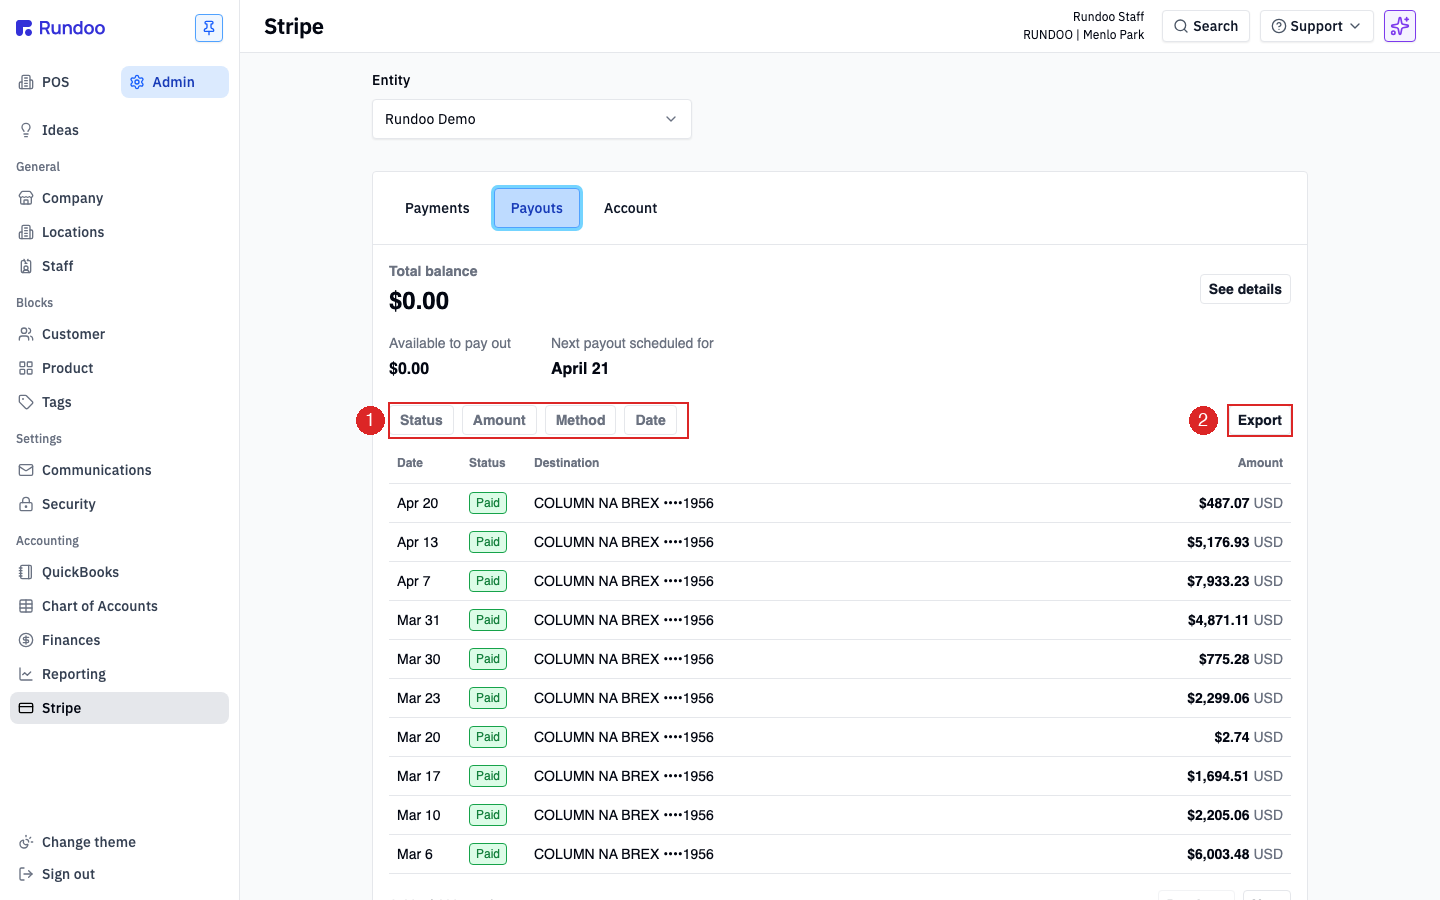Click the $0.00 Total balance value
1440x900 pixels.
419,301
